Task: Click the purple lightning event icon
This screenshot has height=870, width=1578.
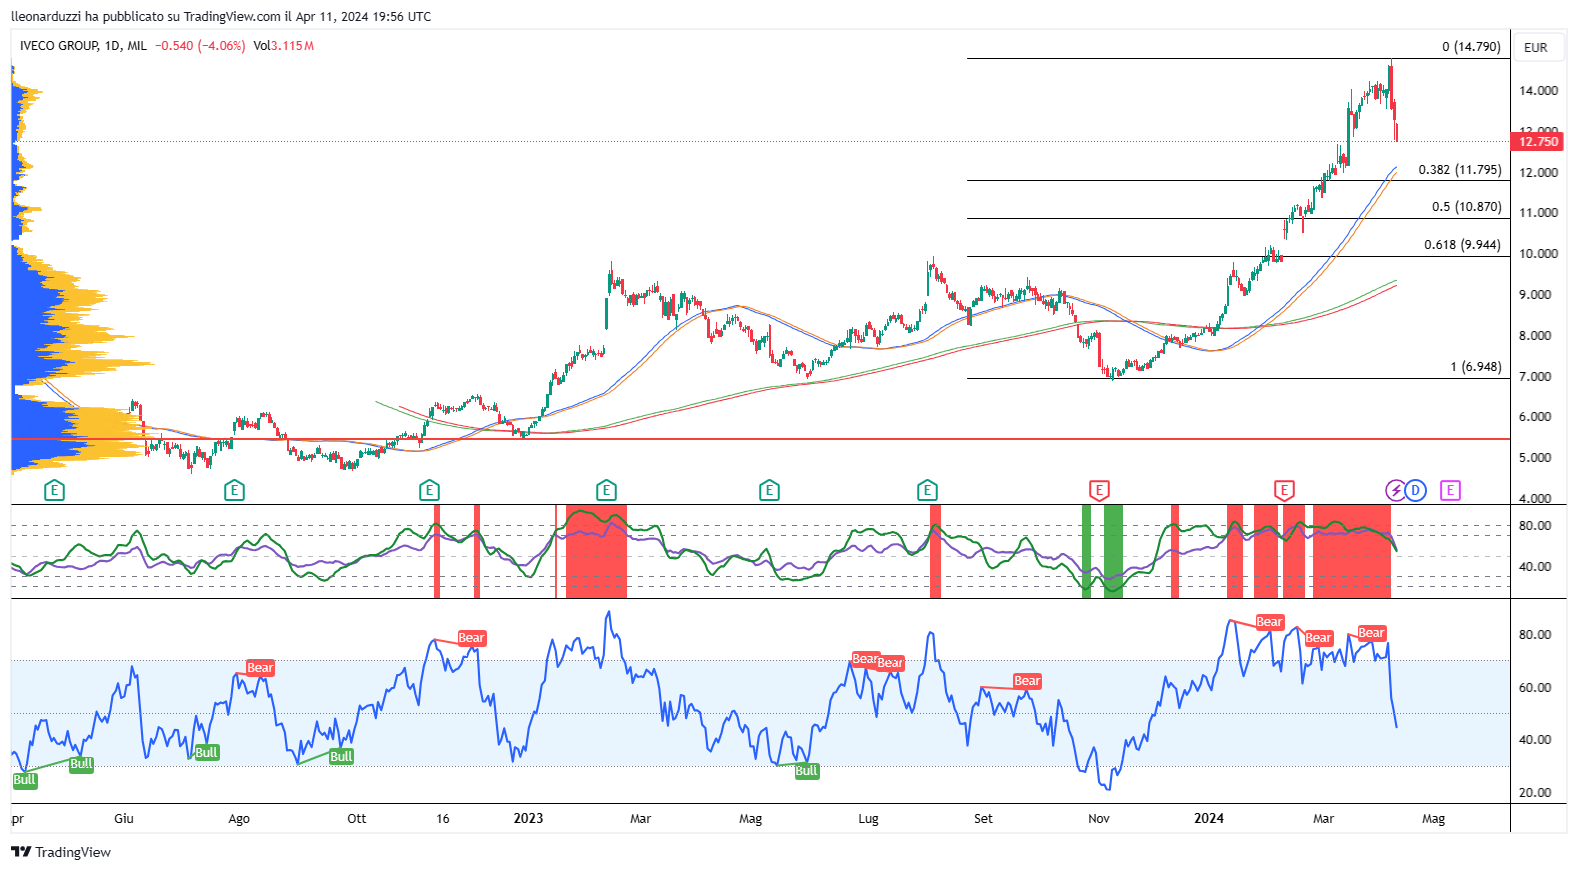Action: [1395, 490]
